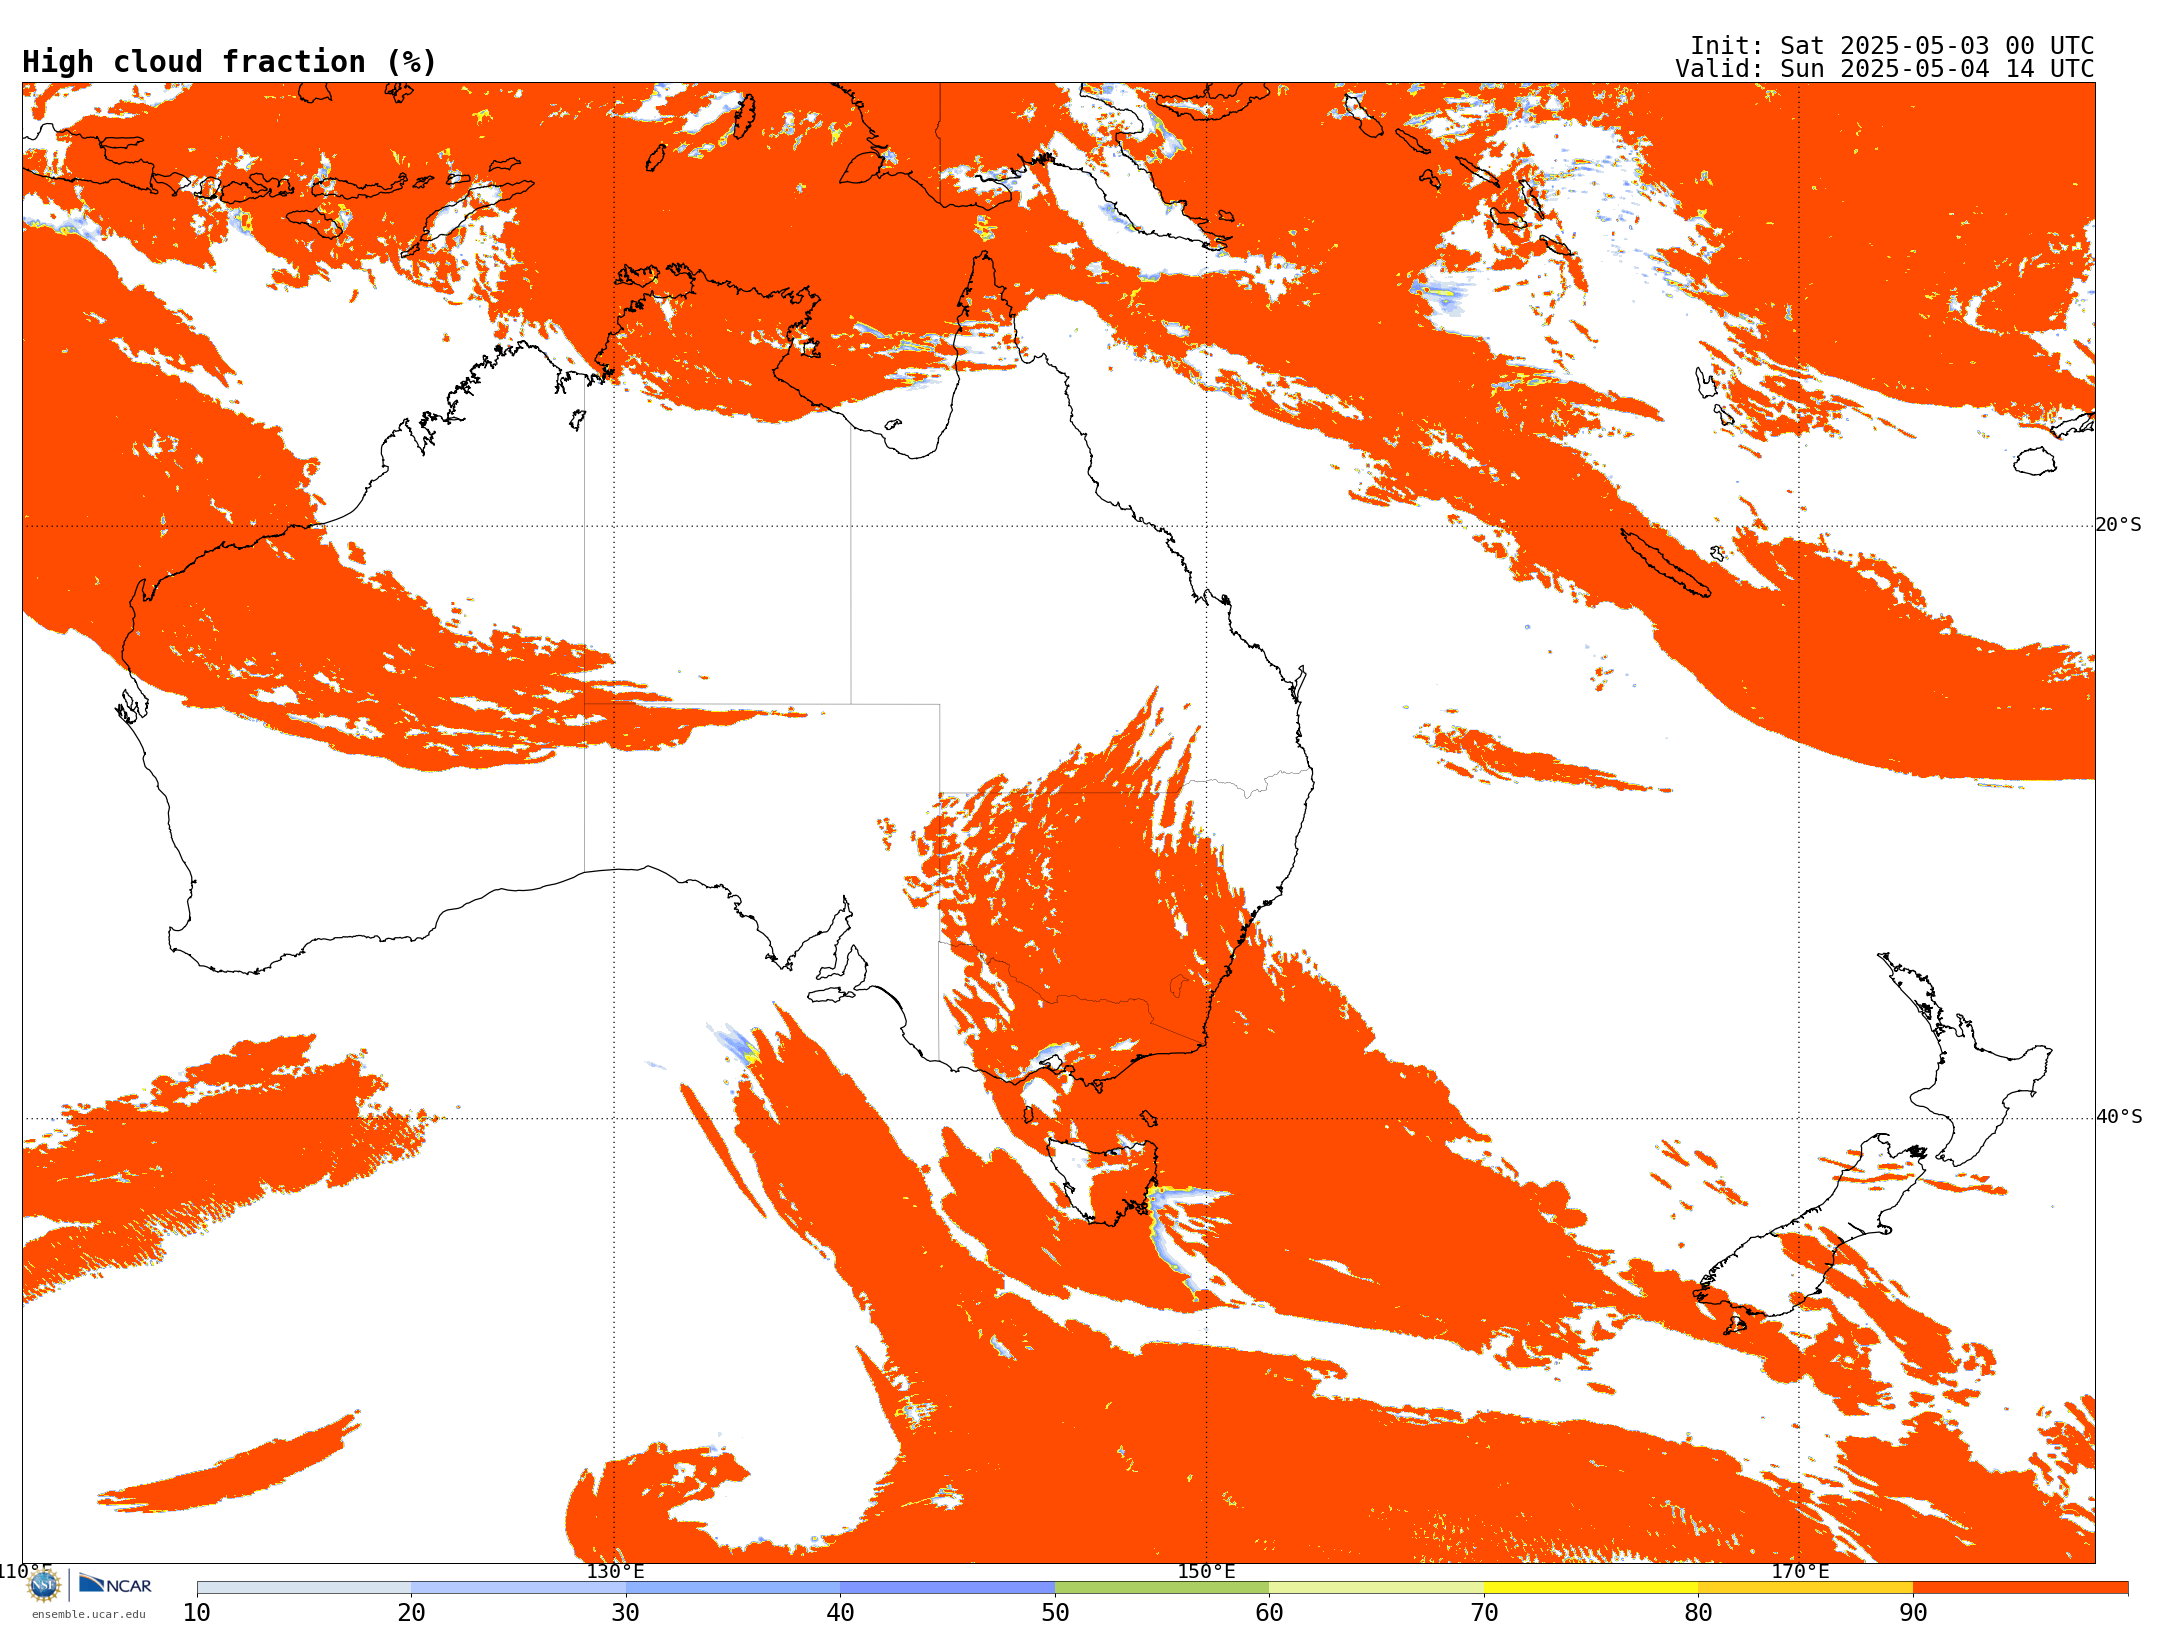Click the 130°E longitude label
2160x1626 pixels.
click(x=615, y=1571)
